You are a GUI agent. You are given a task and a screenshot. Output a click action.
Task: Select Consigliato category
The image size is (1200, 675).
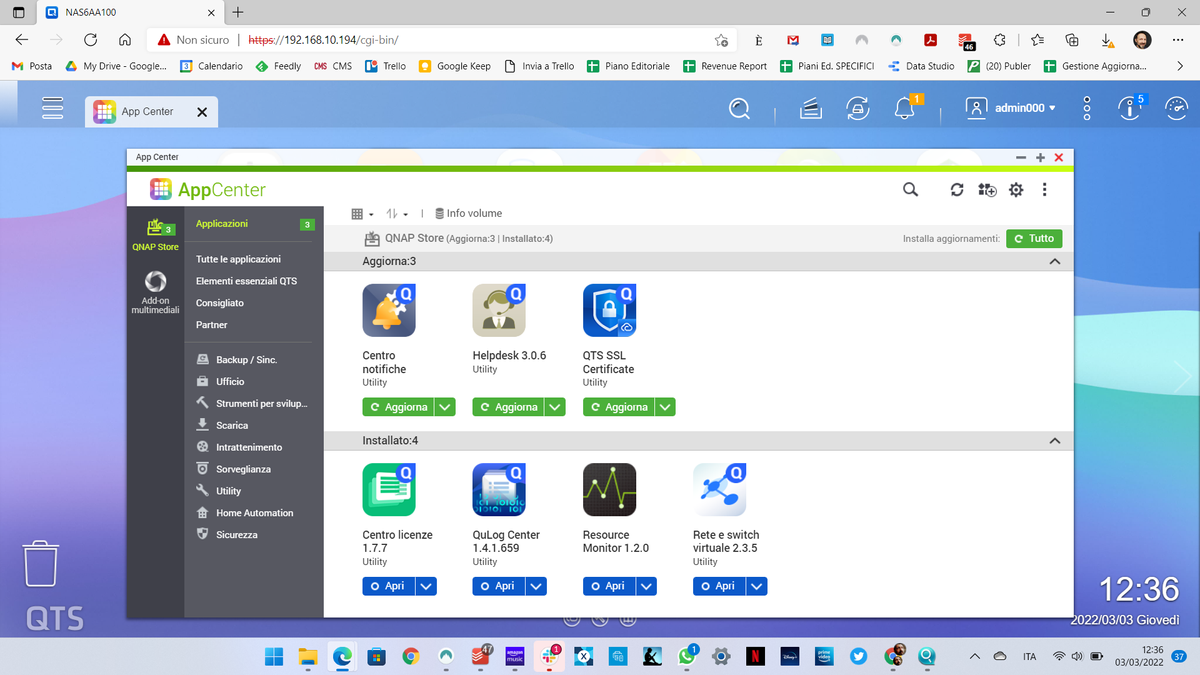220,303
